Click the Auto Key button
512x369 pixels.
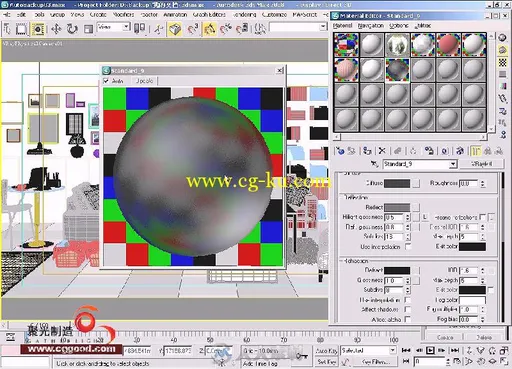click(326, 350)
